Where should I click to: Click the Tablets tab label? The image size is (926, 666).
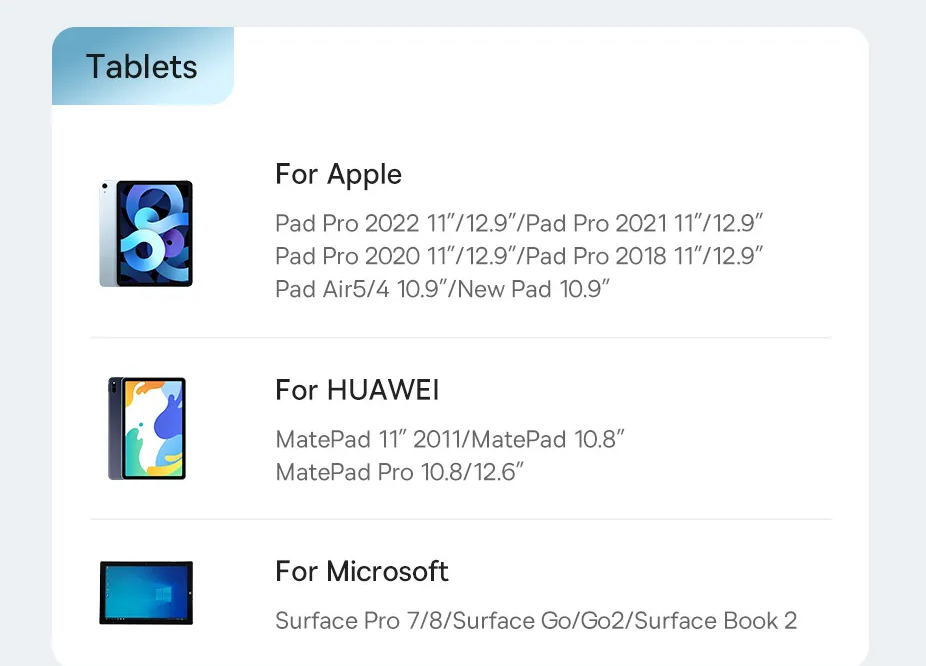(142, 66)
